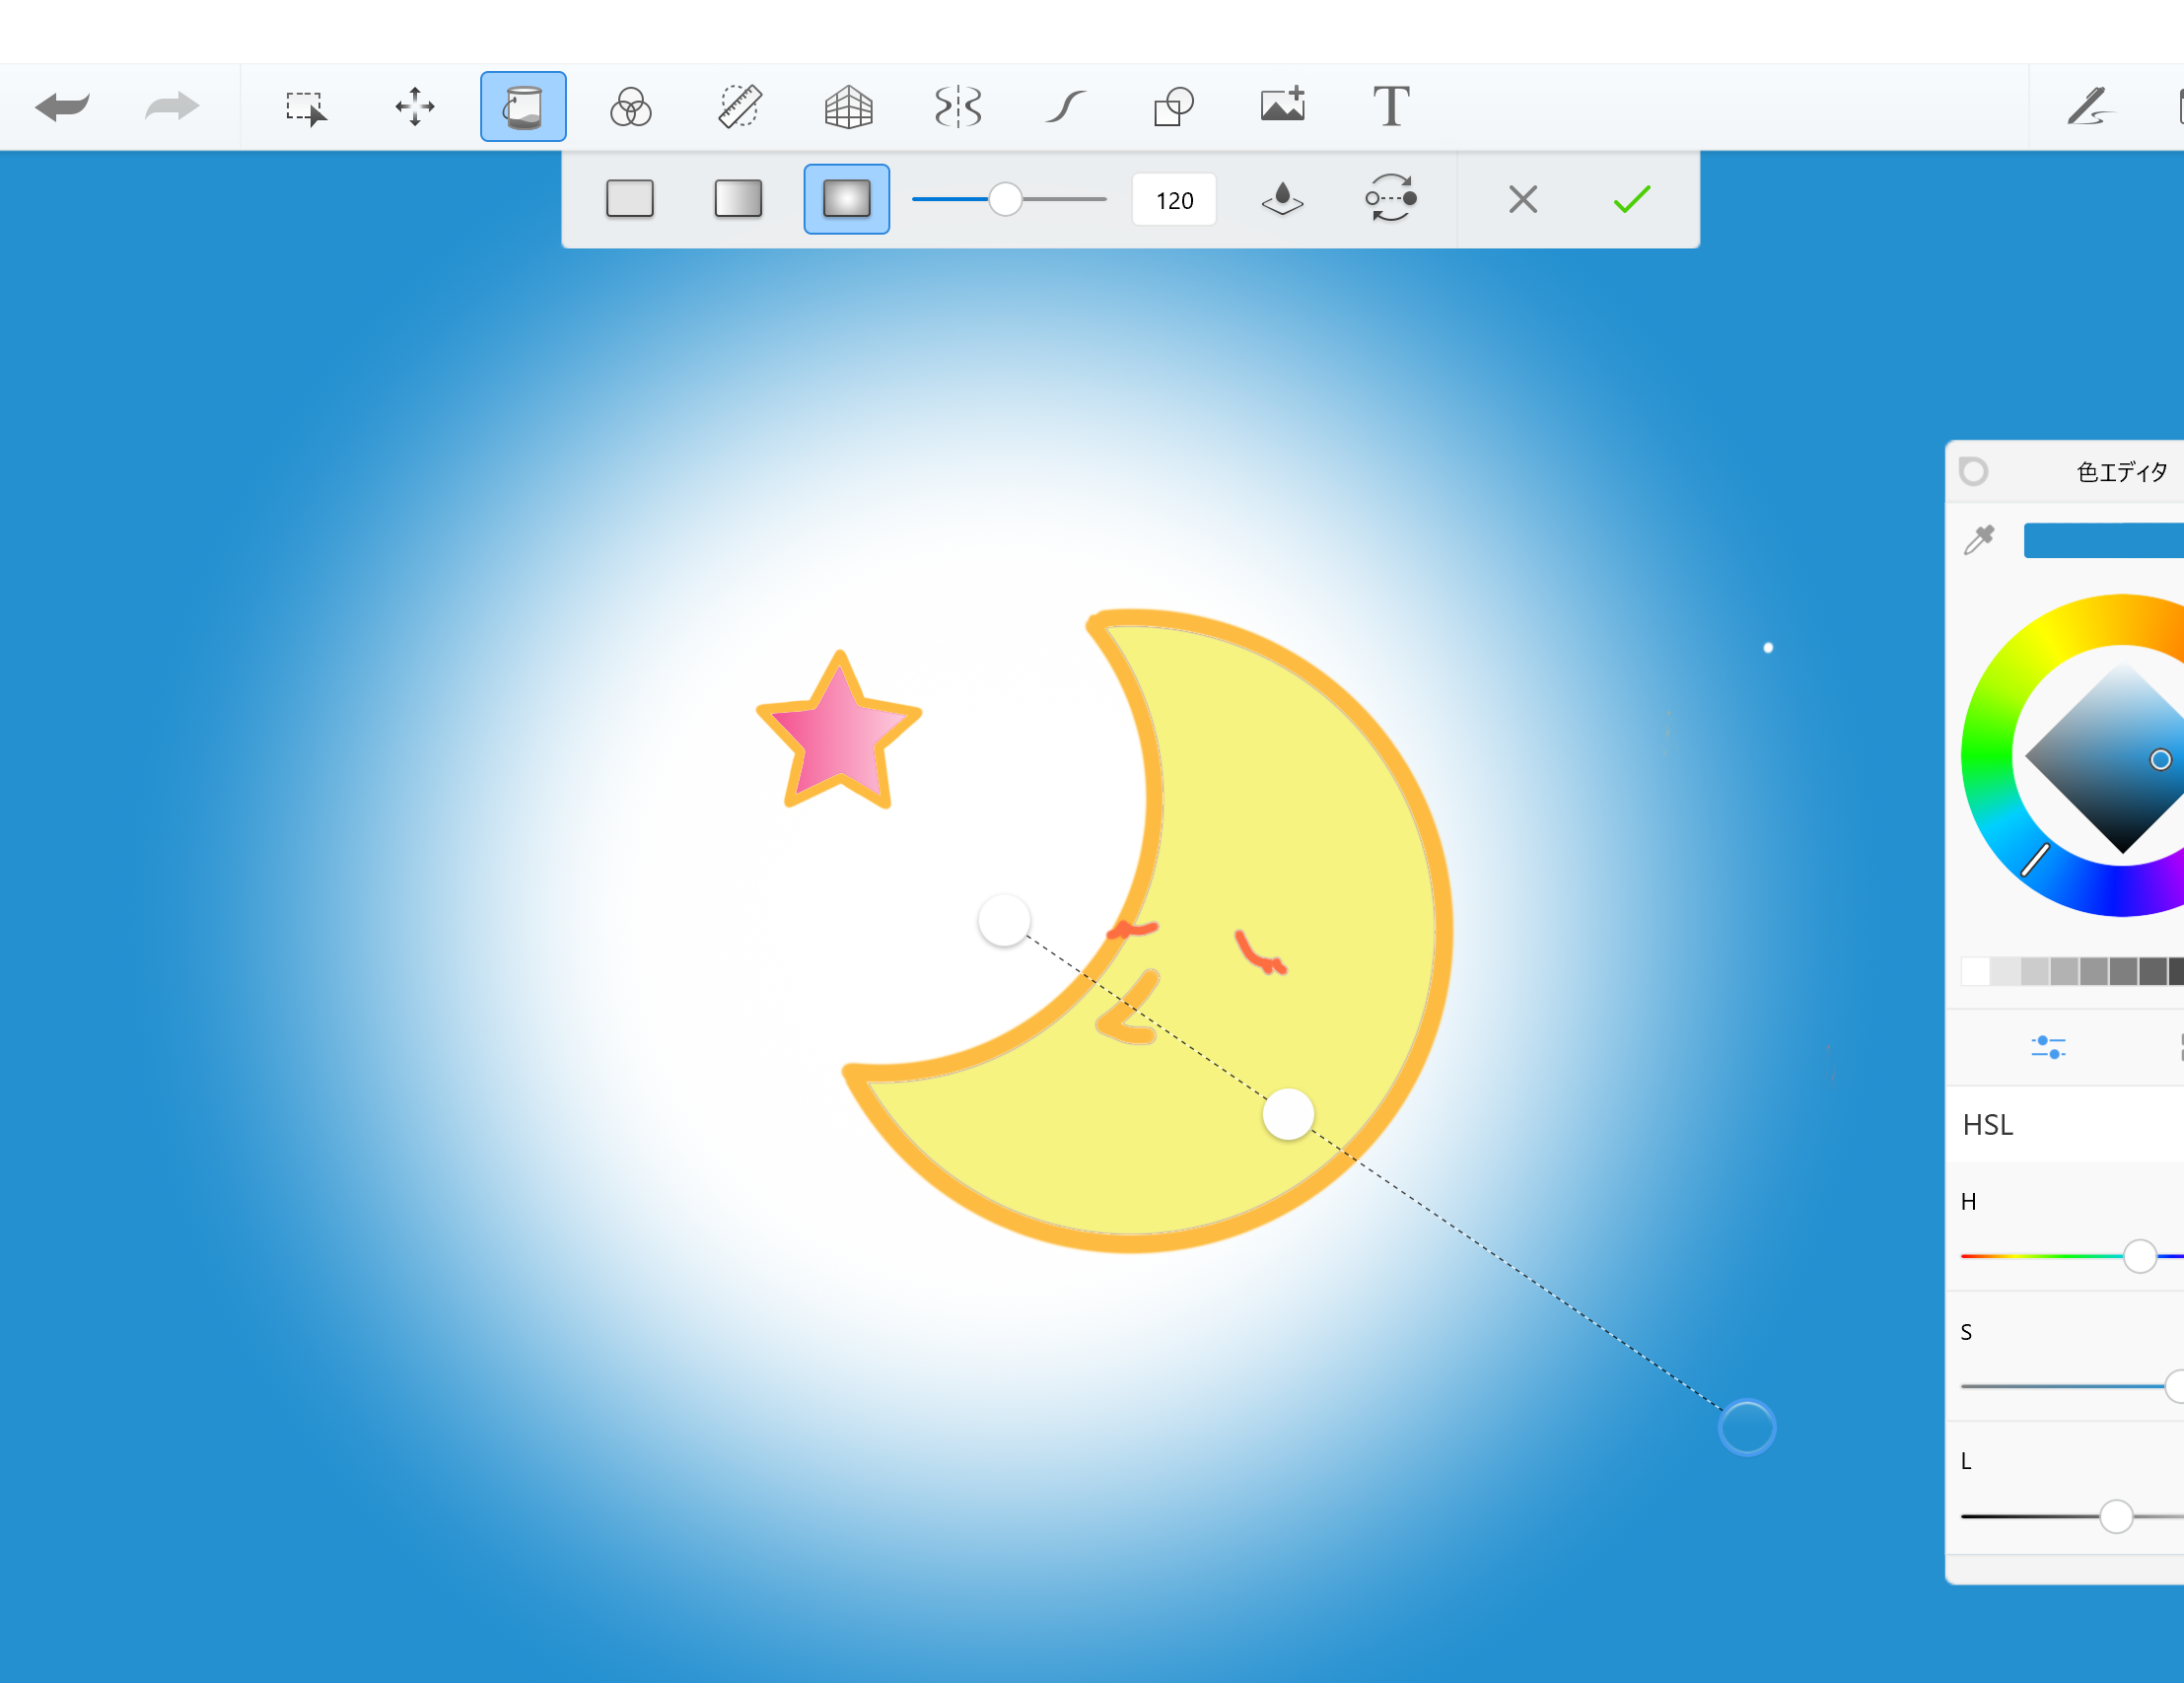Image resolution: width=2184 pixels, height=1683 pixels.
Task: Click the invert gradient icon
Action: tap(1391, 199)
